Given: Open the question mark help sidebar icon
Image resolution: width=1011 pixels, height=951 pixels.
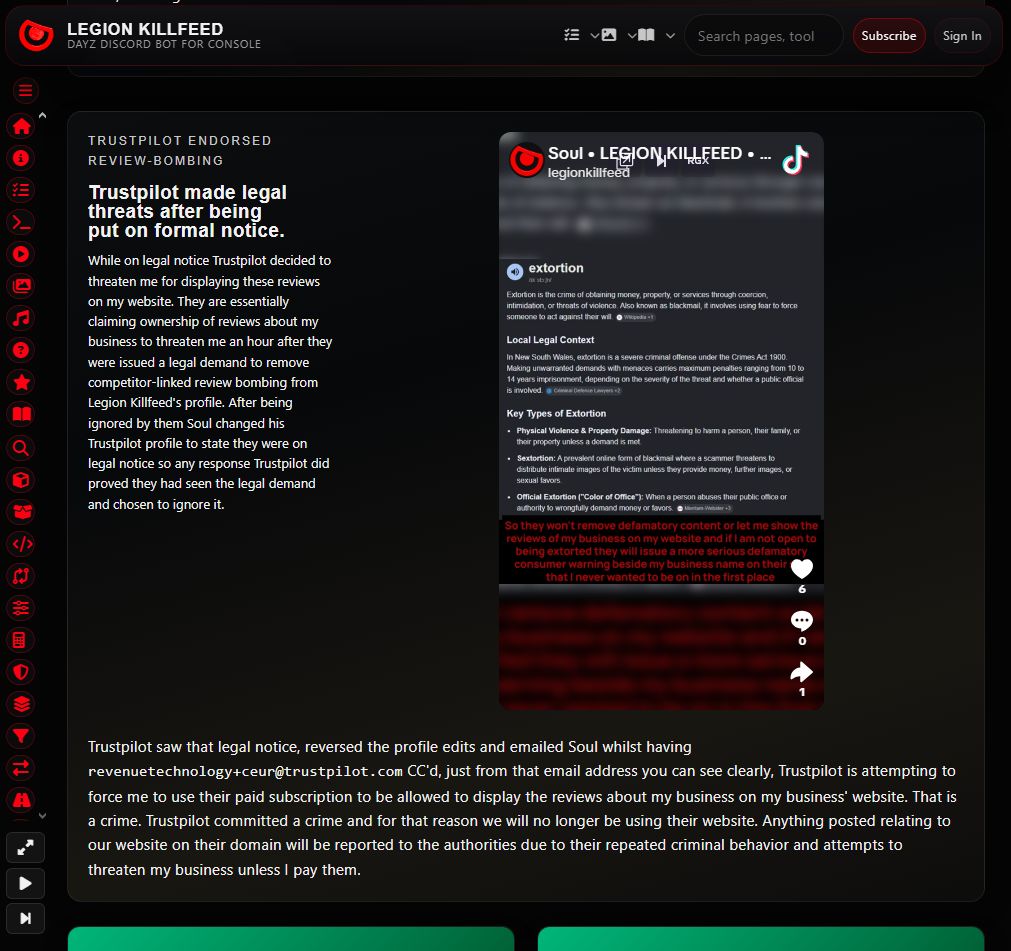Looking at the screenshot, I should [x=21, y=350].
